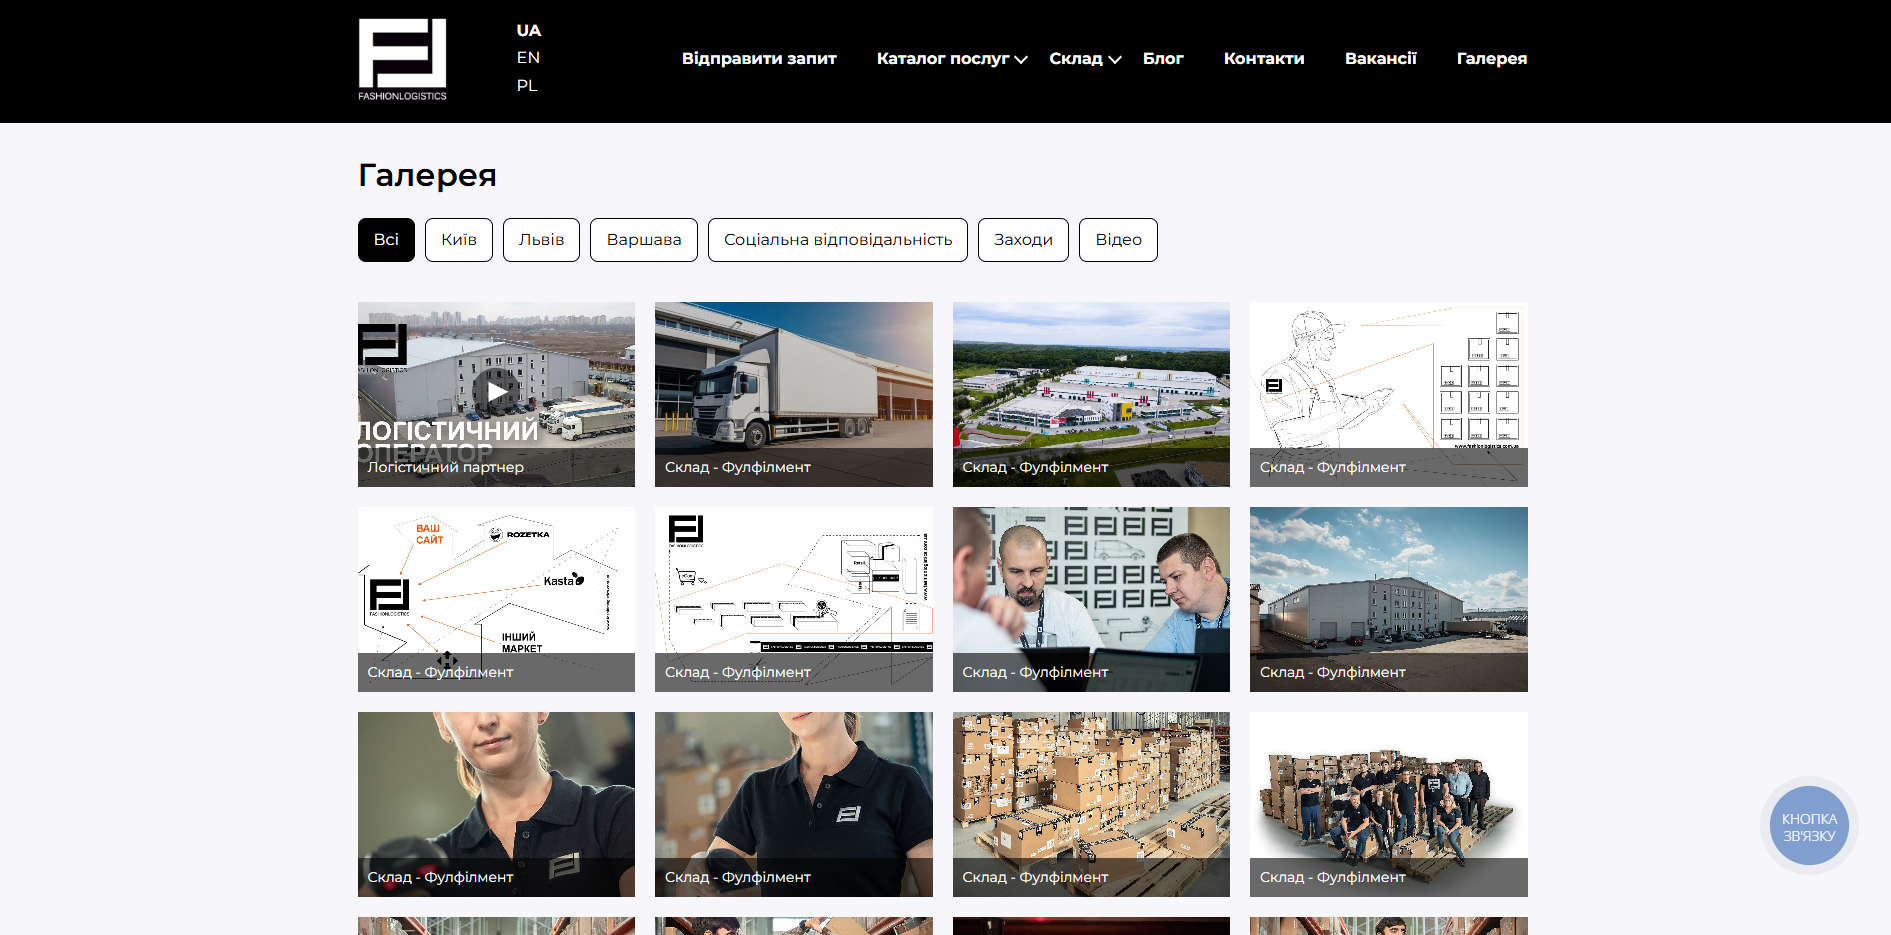Navigate to Галерея section
The image size is (1891, 935).
[1492, 59]
